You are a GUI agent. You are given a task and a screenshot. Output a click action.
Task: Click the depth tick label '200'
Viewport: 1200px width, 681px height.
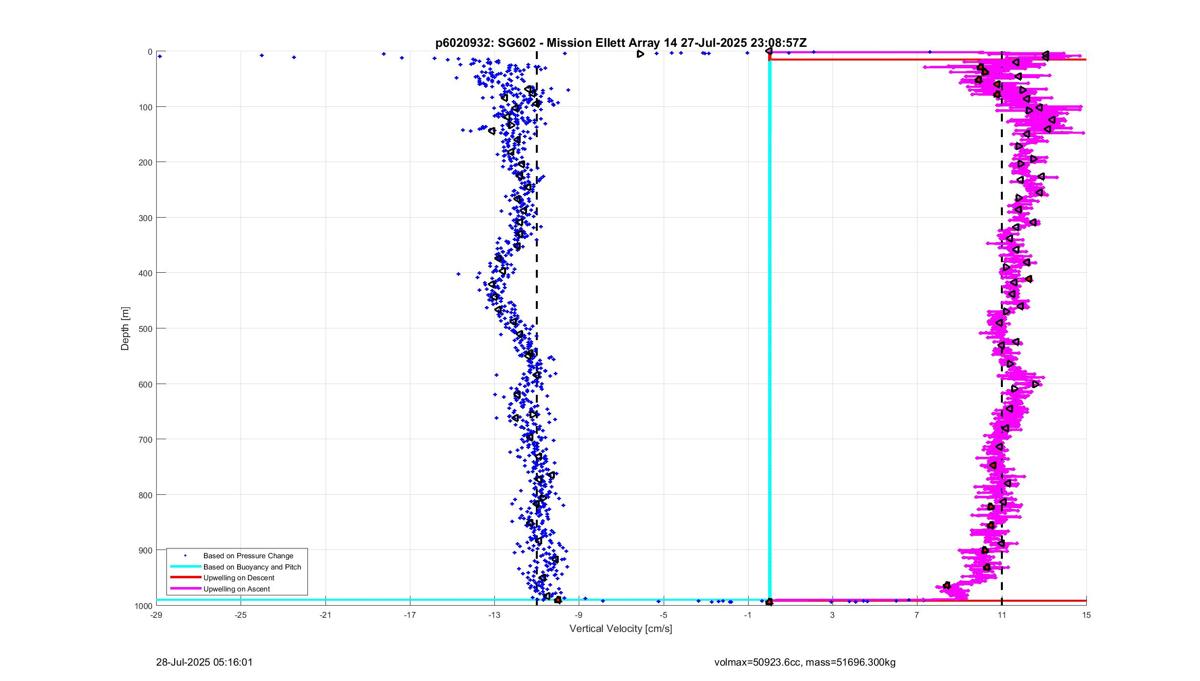145,162
